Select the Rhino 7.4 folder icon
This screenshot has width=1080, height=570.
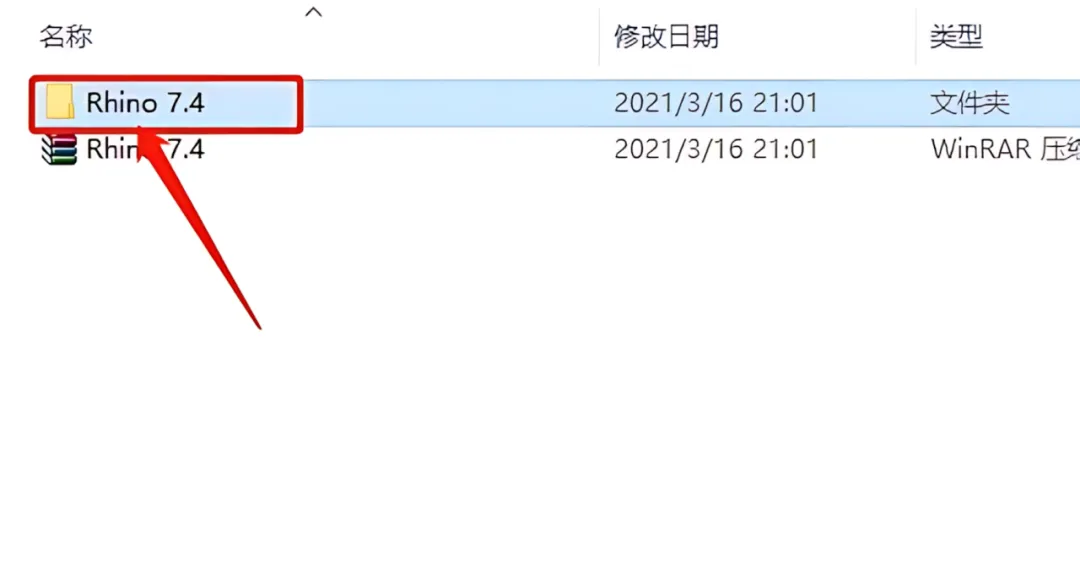pyautogui.click(x=60, y=103)
